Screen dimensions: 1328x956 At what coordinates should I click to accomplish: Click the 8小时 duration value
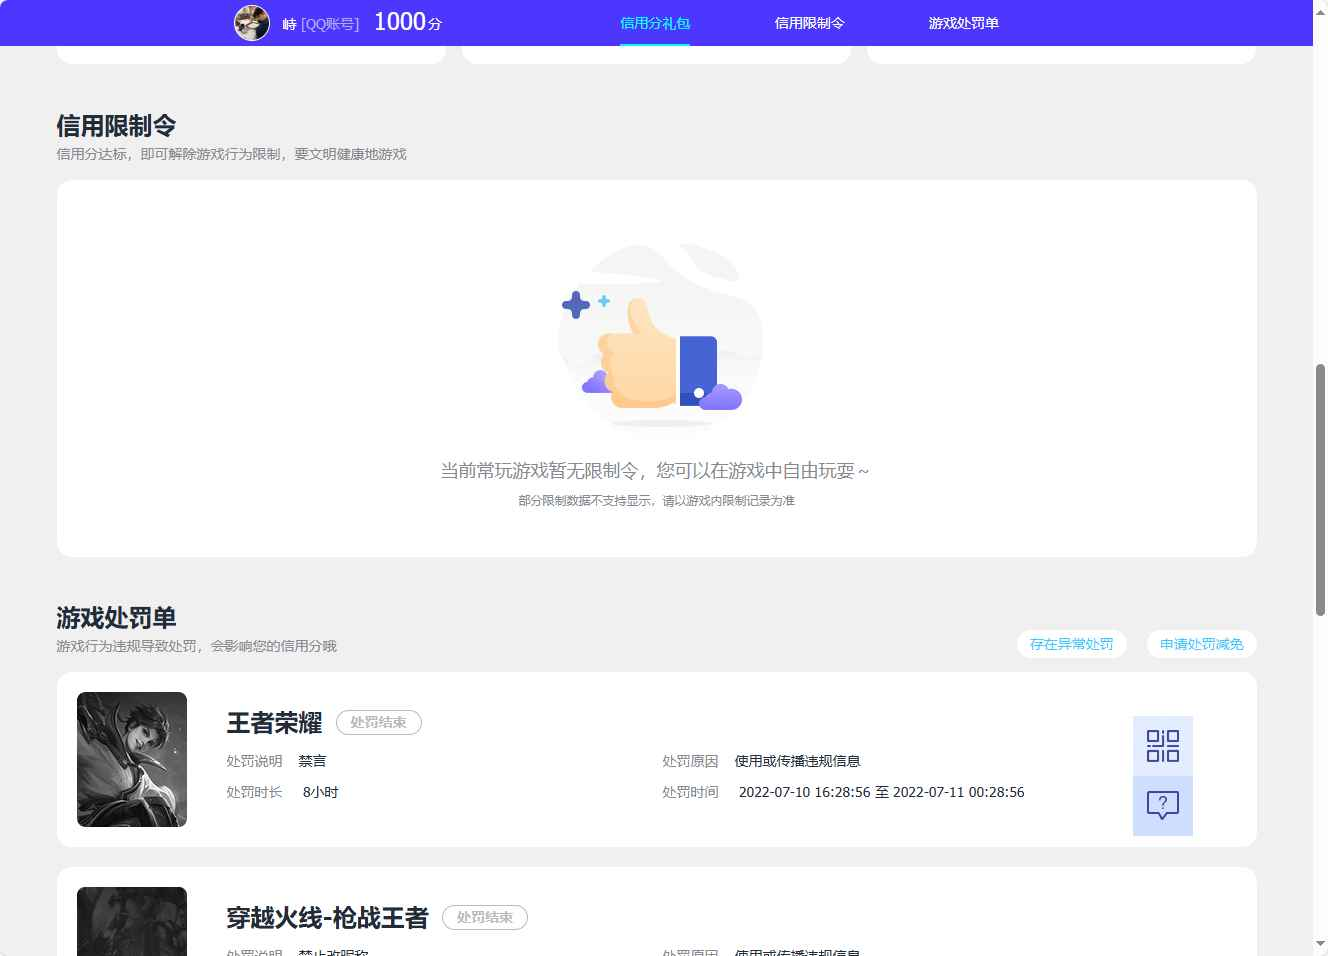click(321, 792)
